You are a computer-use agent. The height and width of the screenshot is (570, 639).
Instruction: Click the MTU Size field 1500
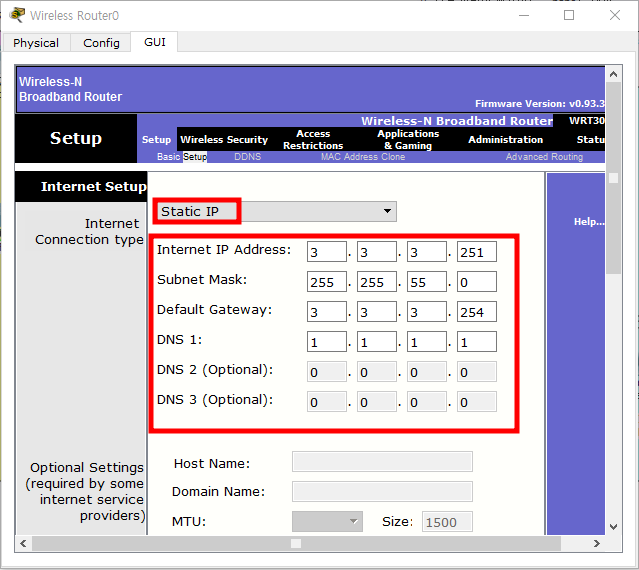[447, 522]
